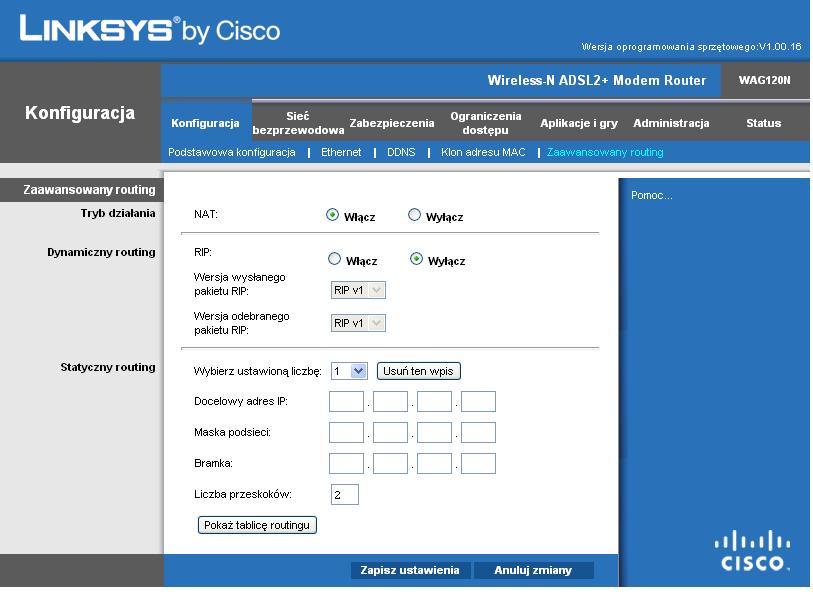Click the Pomoc... help link
Image resolution: width=813 pixels, height=596 pixels.
[651, 196]
